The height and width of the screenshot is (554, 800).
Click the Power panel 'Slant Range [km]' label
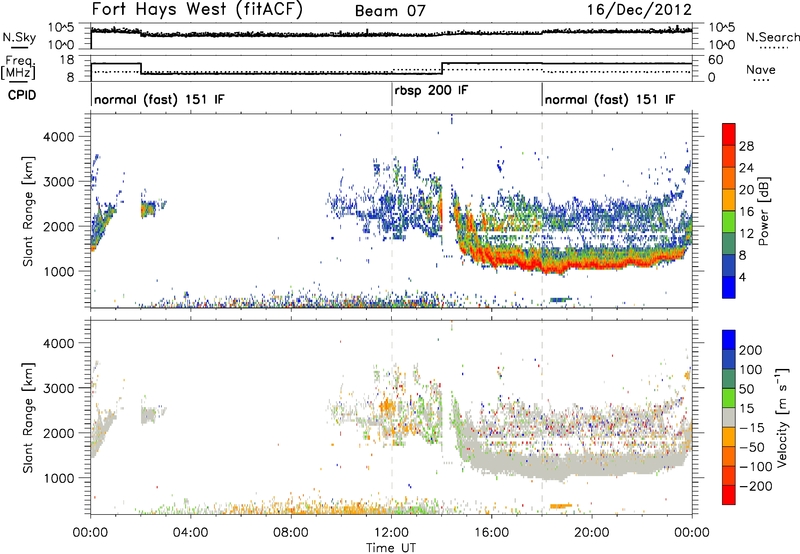[28, 211]
